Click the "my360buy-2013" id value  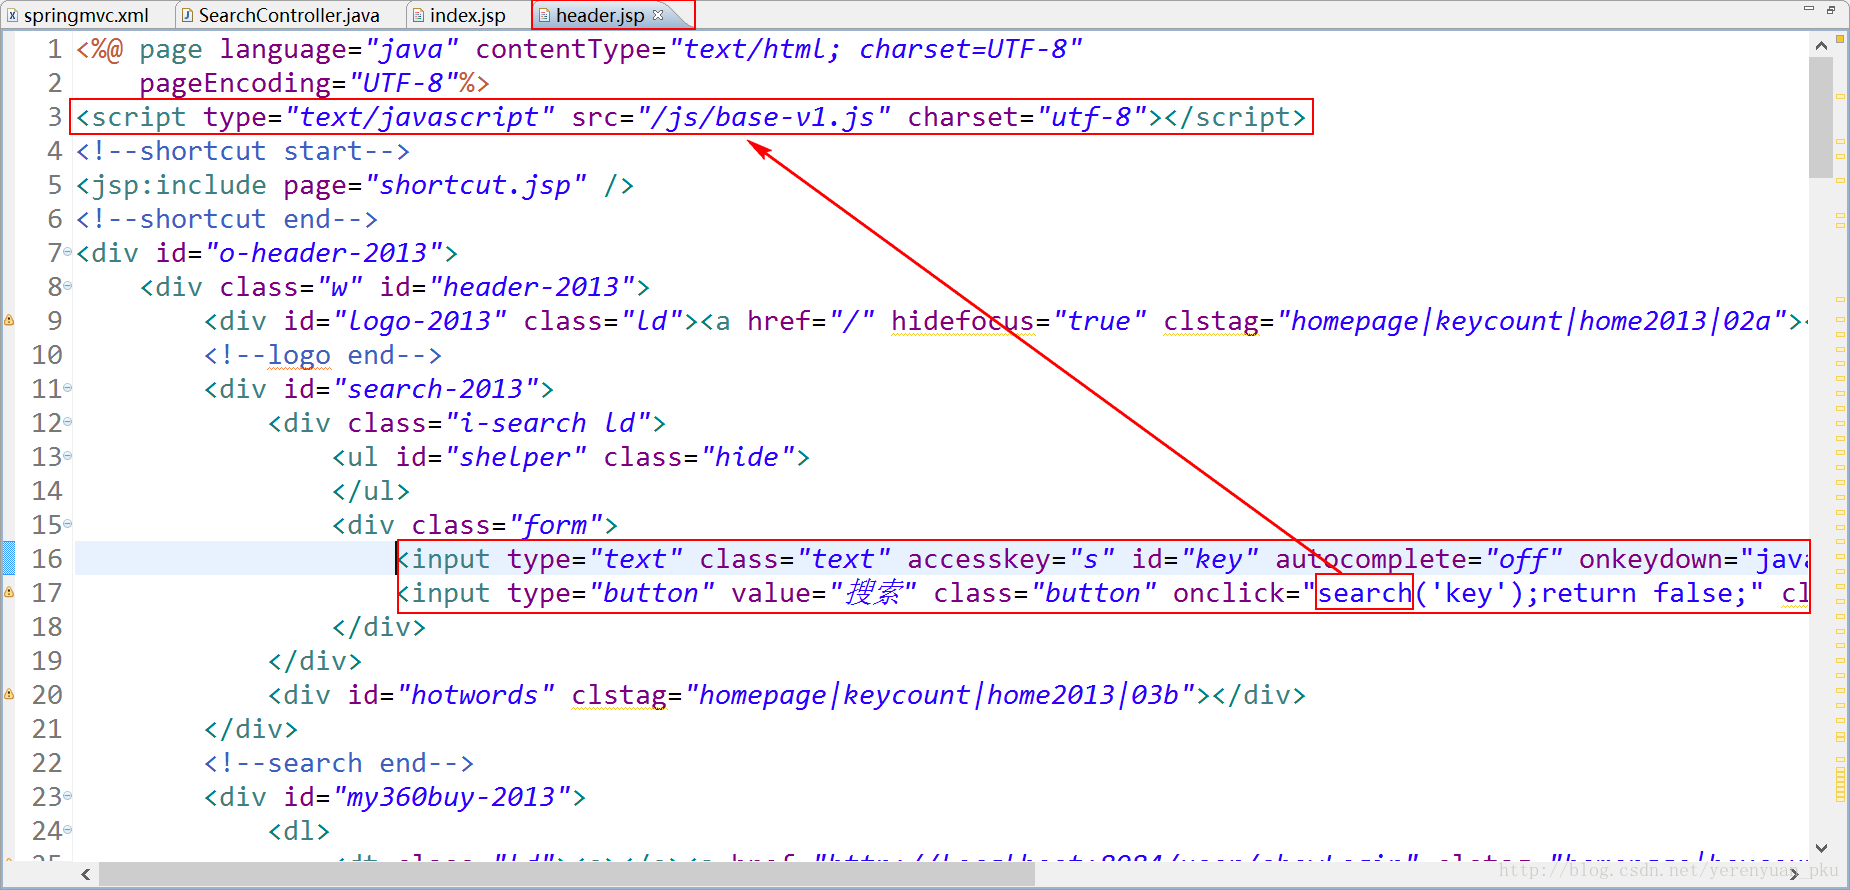[451, 797]
